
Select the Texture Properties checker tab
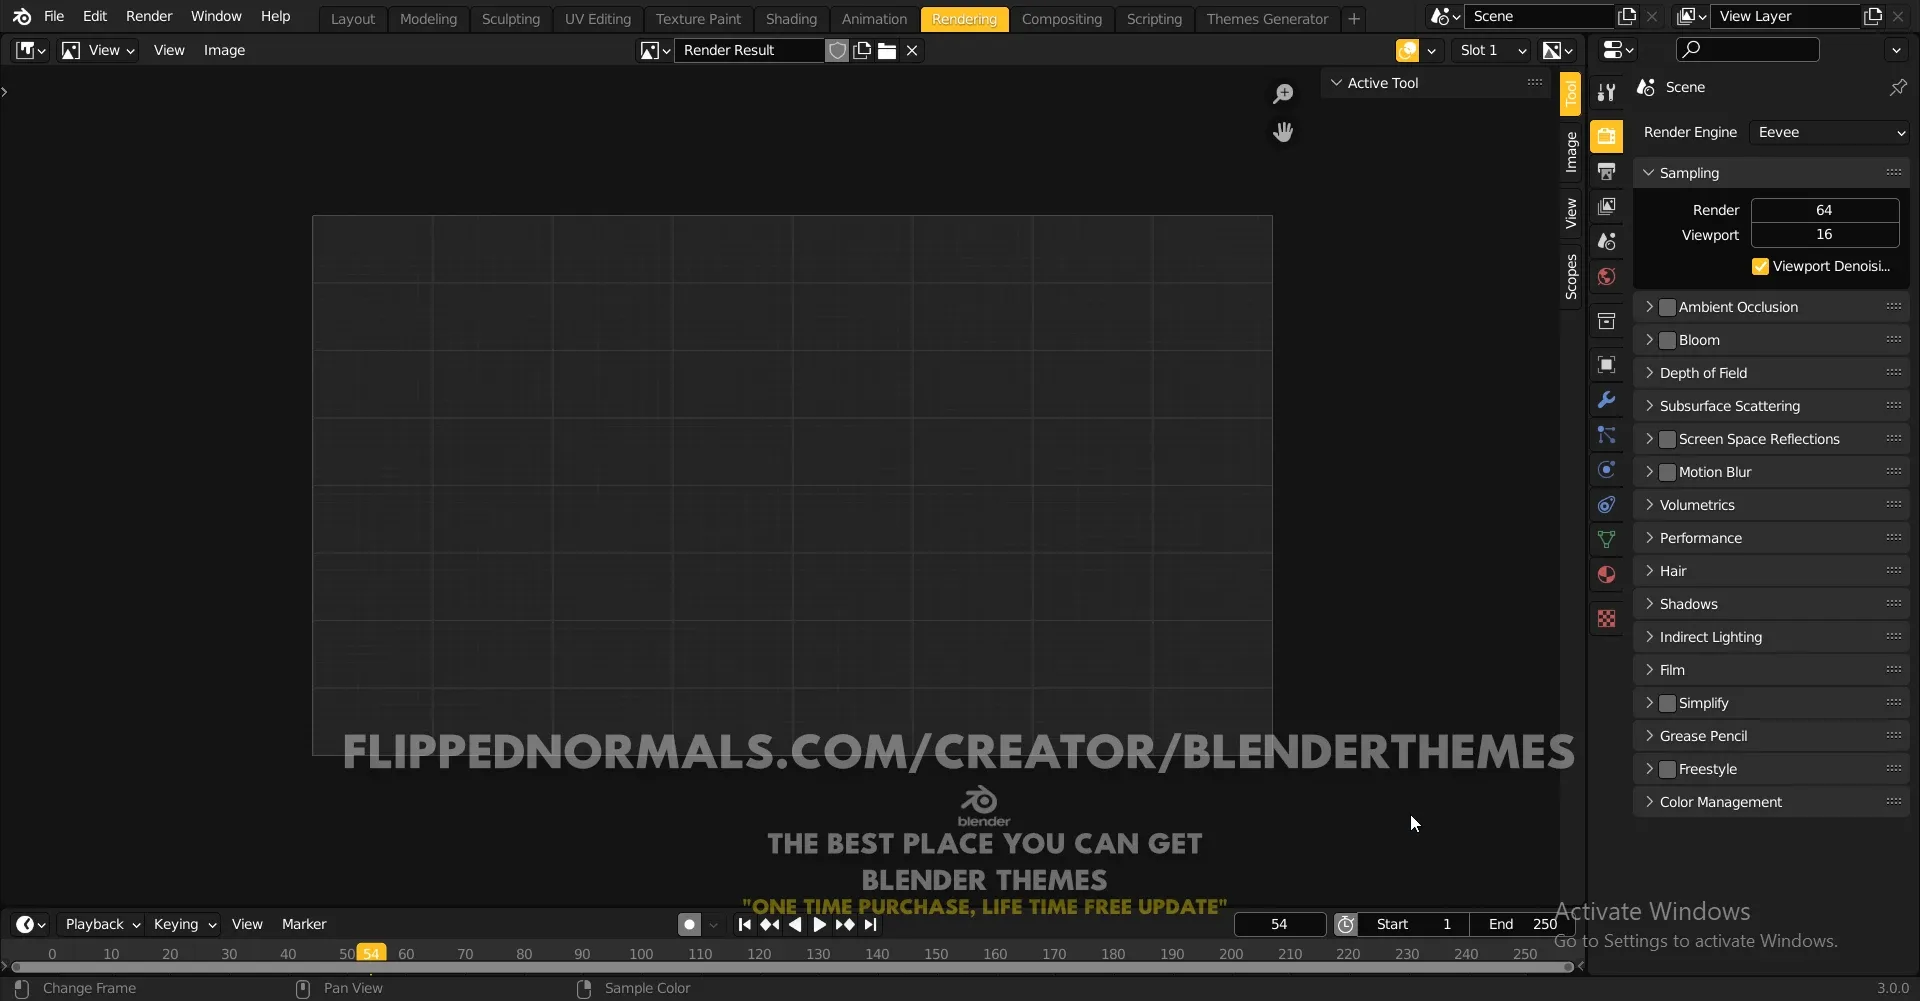[1607, 618]
